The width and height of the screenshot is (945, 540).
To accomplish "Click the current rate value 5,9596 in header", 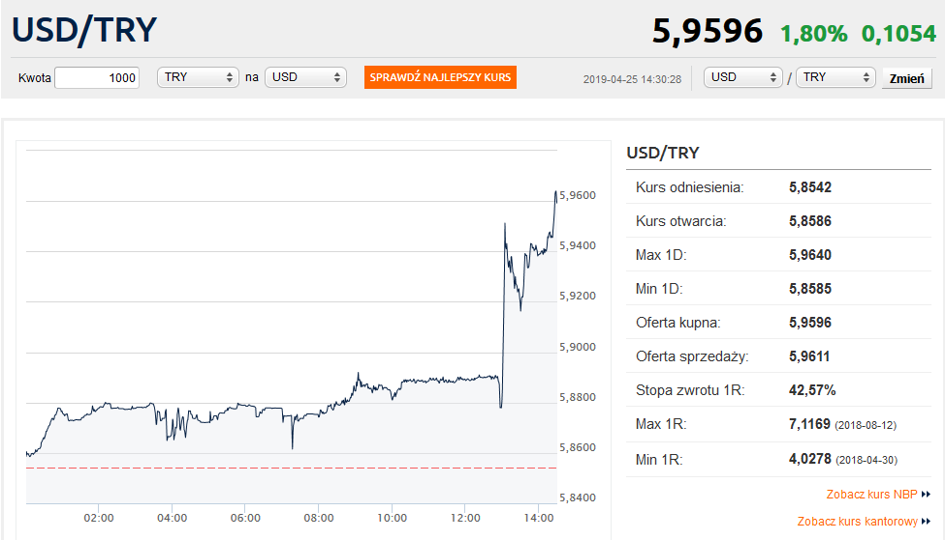I will point(707,30).
